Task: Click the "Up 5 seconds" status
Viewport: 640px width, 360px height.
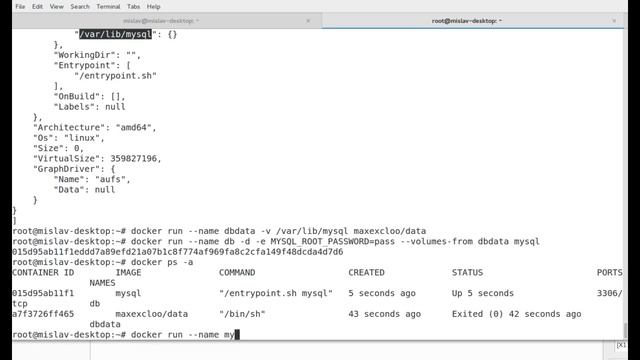Action: 483,293
